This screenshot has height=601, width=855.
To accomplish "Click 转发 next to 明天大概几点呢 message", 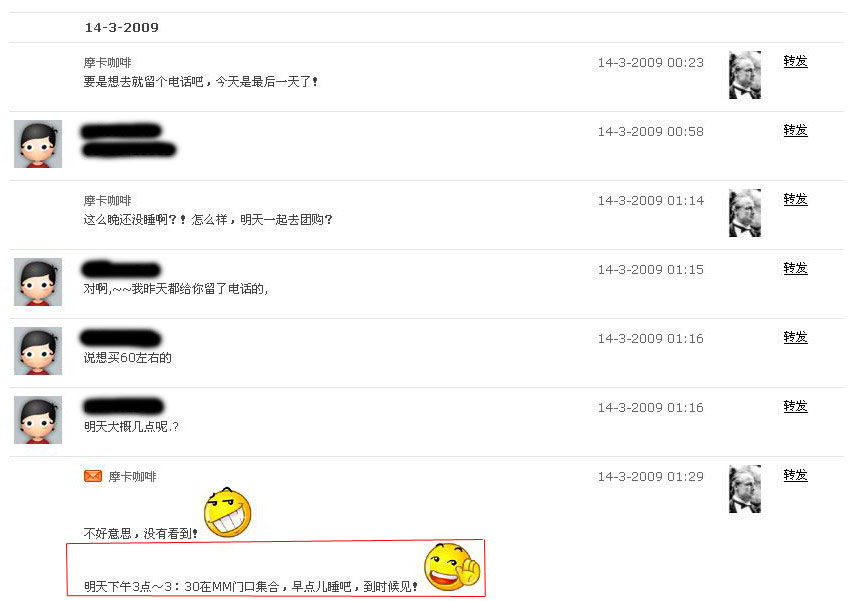I will (x=795, y=406).
